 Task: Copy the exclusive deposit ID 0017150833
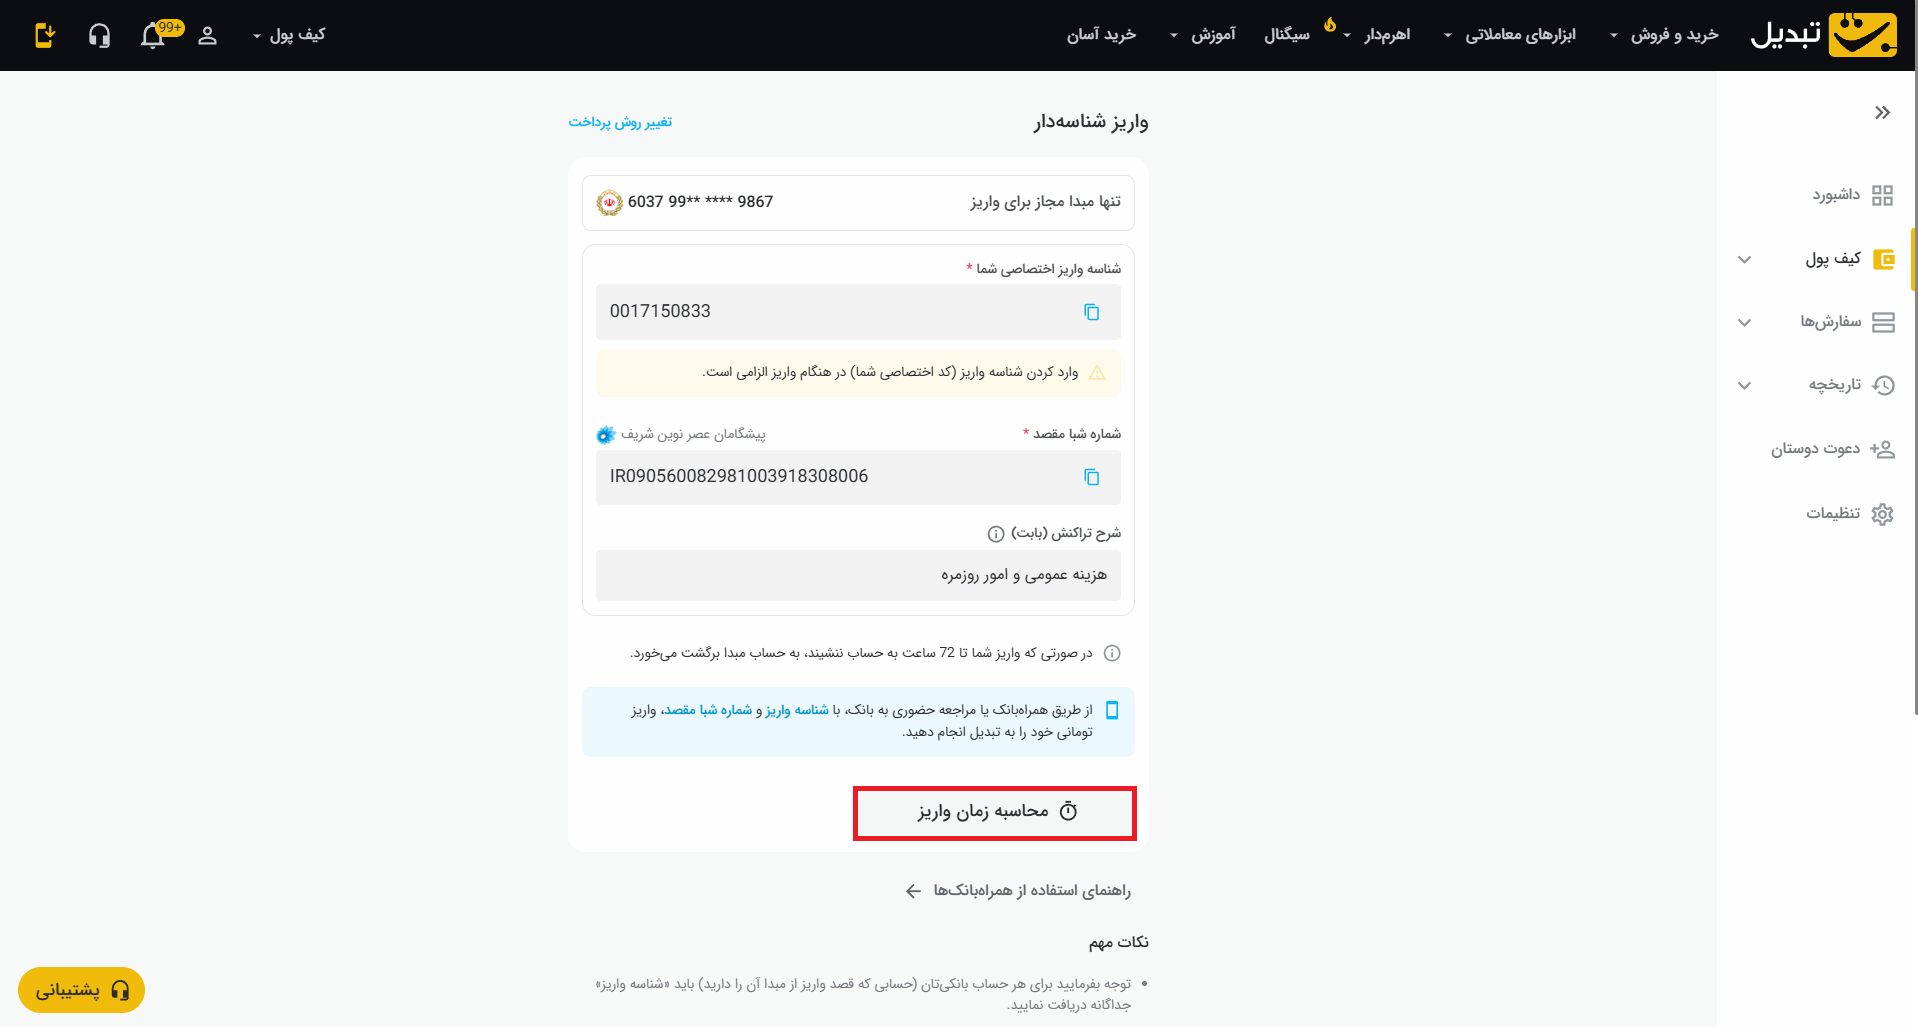(1091, 312)
